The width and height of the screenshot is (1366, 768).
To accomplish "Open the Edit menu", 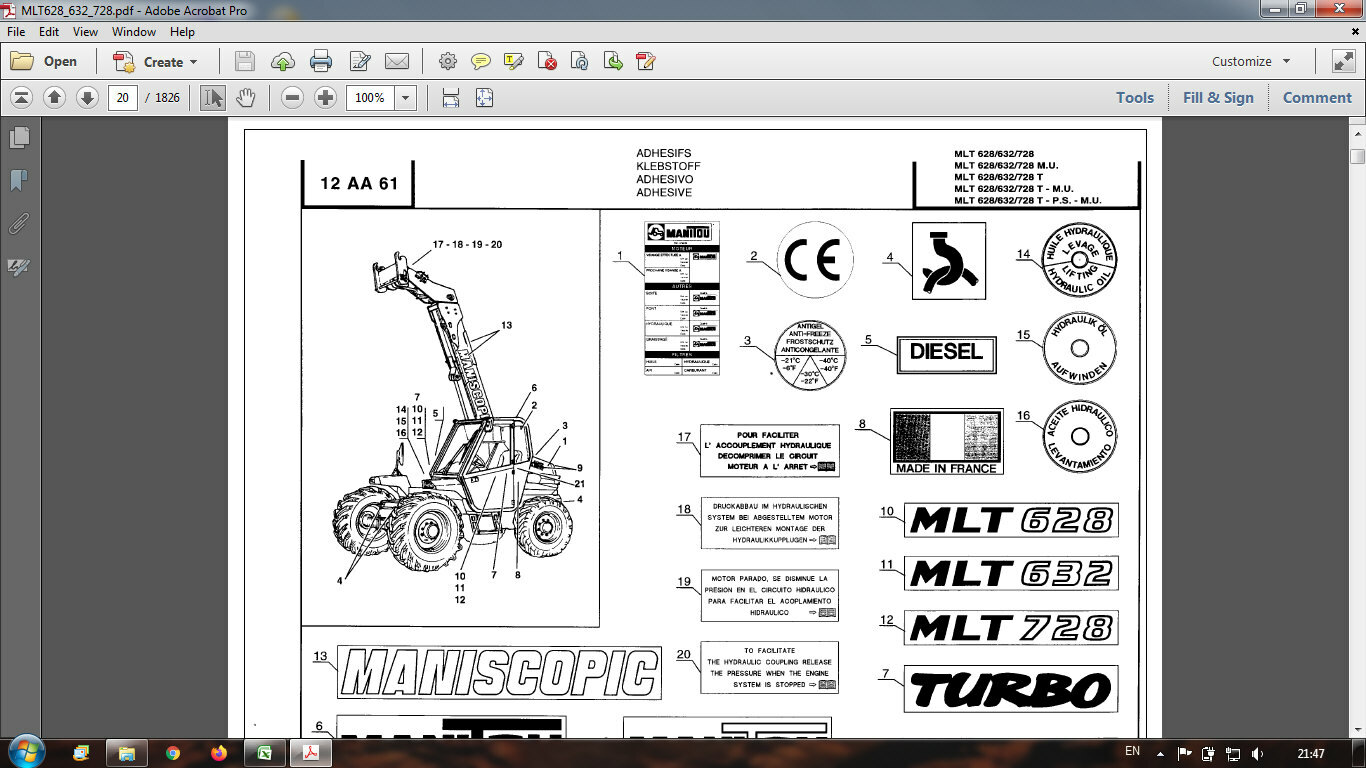I will tap(49, 31).
